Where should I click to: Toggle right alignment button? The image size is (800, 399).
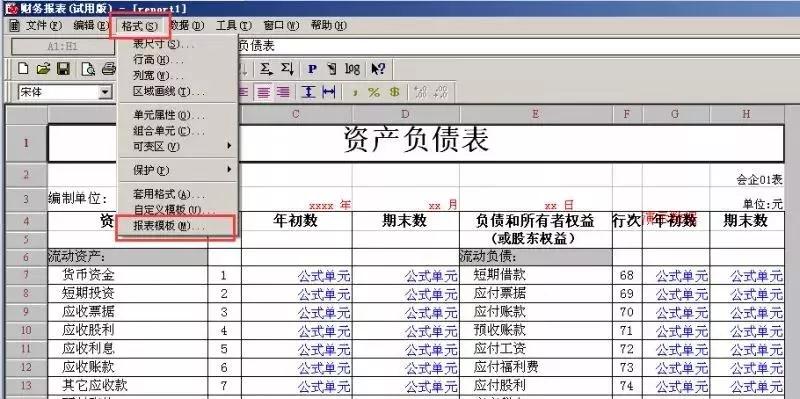283,92
